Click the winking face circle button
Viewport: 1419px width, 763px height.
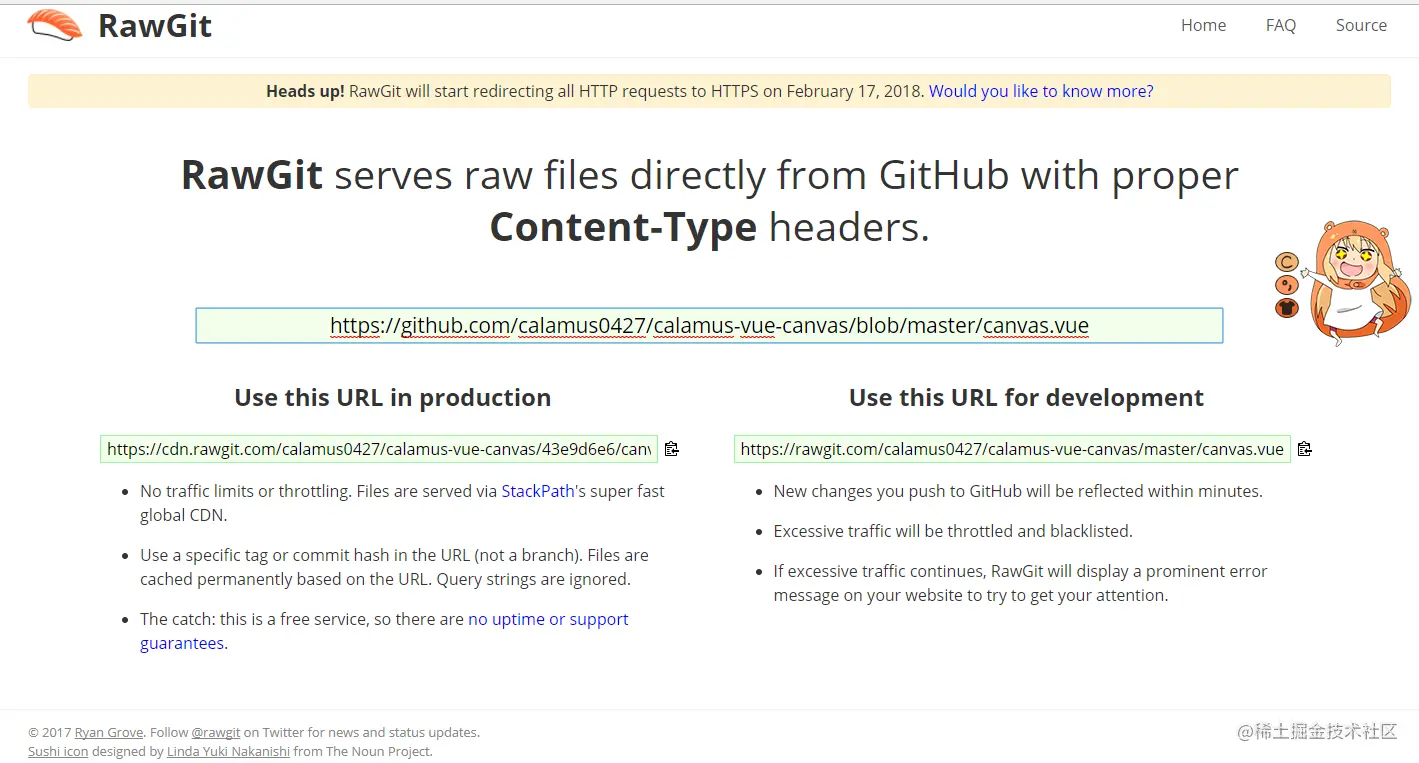[1287, 285]
